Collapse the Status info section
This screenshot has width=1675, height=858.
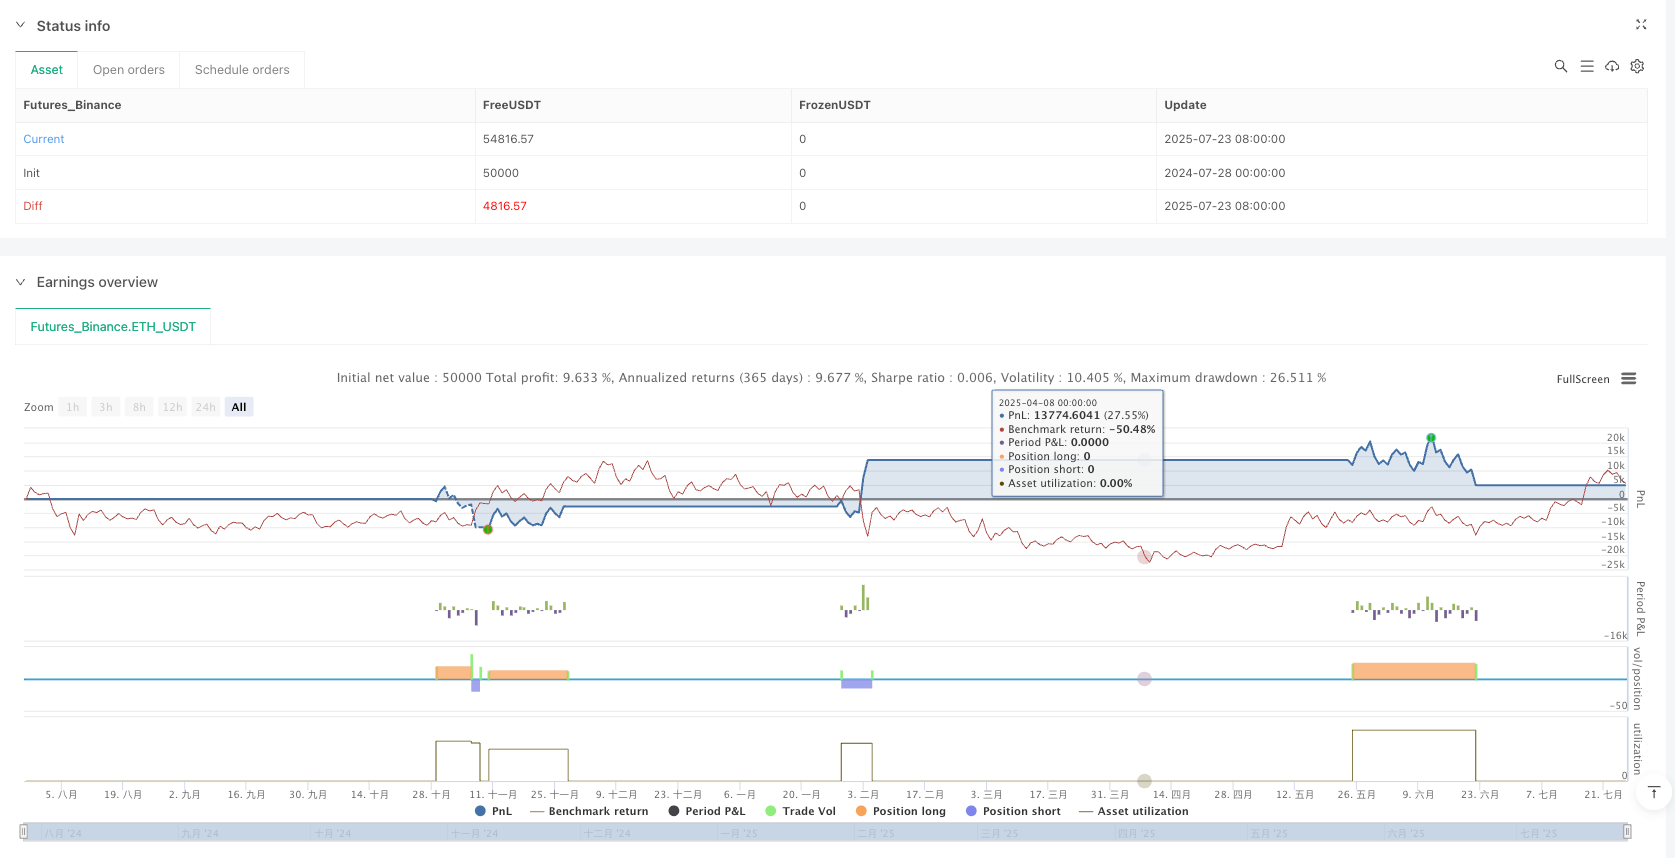(20, 25)
